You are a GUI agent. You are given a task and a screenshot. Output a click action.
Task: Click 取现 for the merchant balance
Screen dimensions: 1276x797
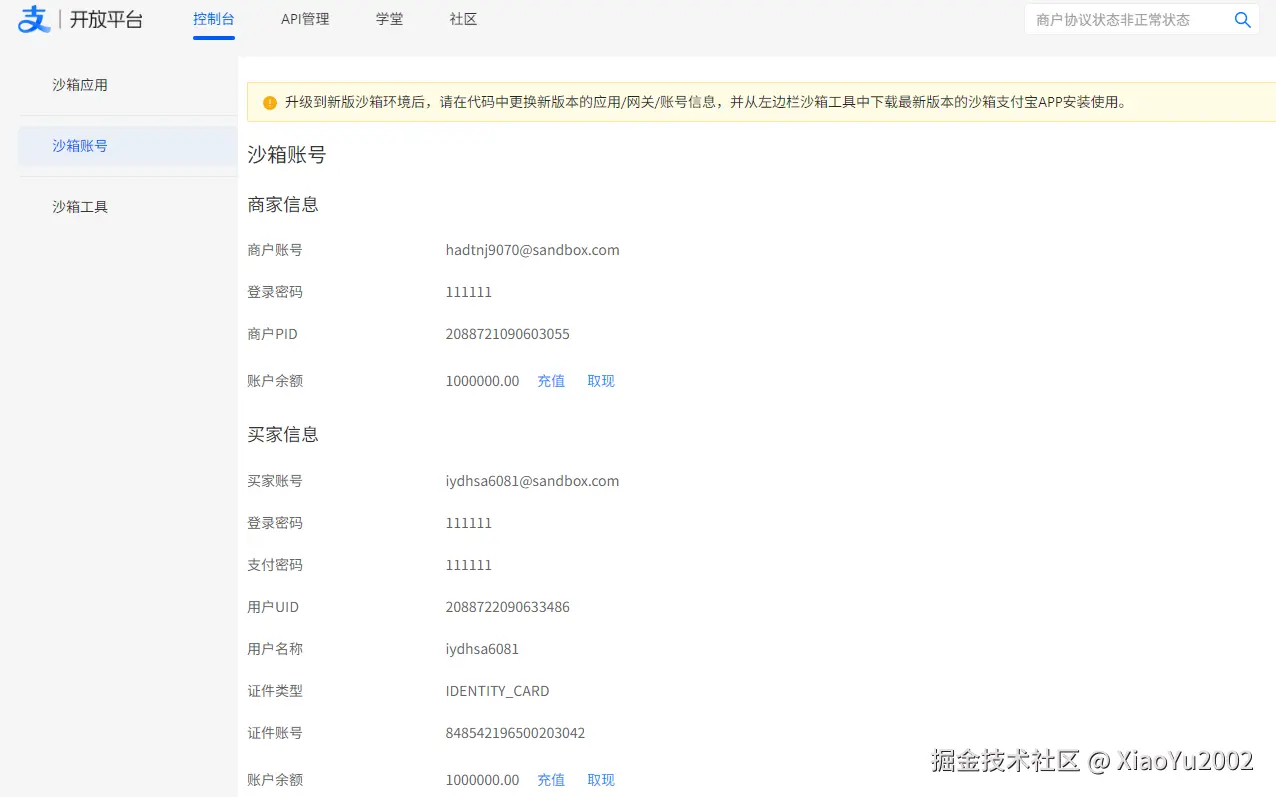click(601, 381)
